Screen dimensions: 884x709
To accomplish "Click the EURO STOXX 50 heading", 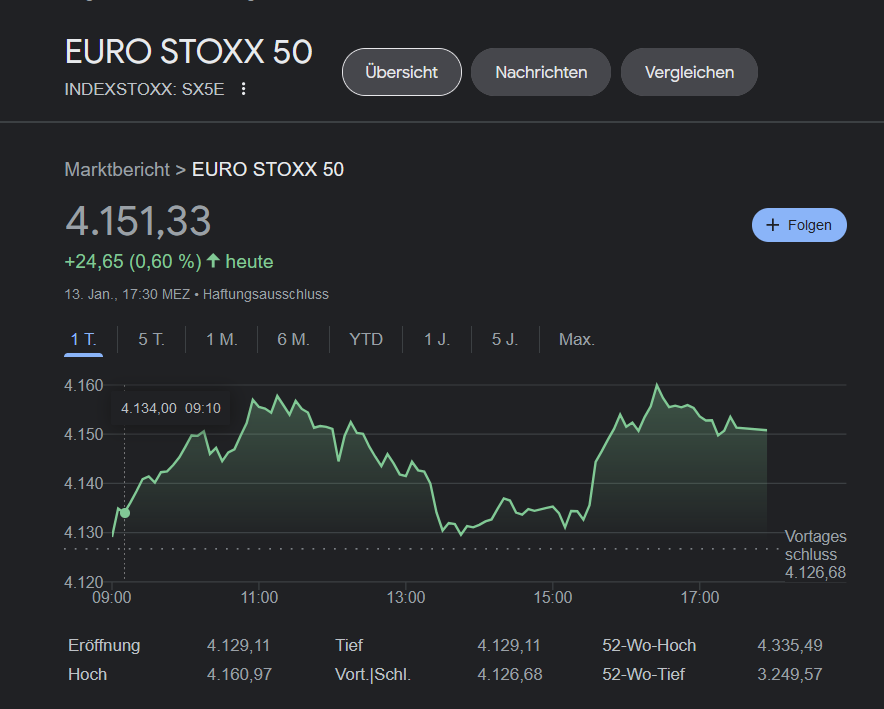I will click(188, 52).
